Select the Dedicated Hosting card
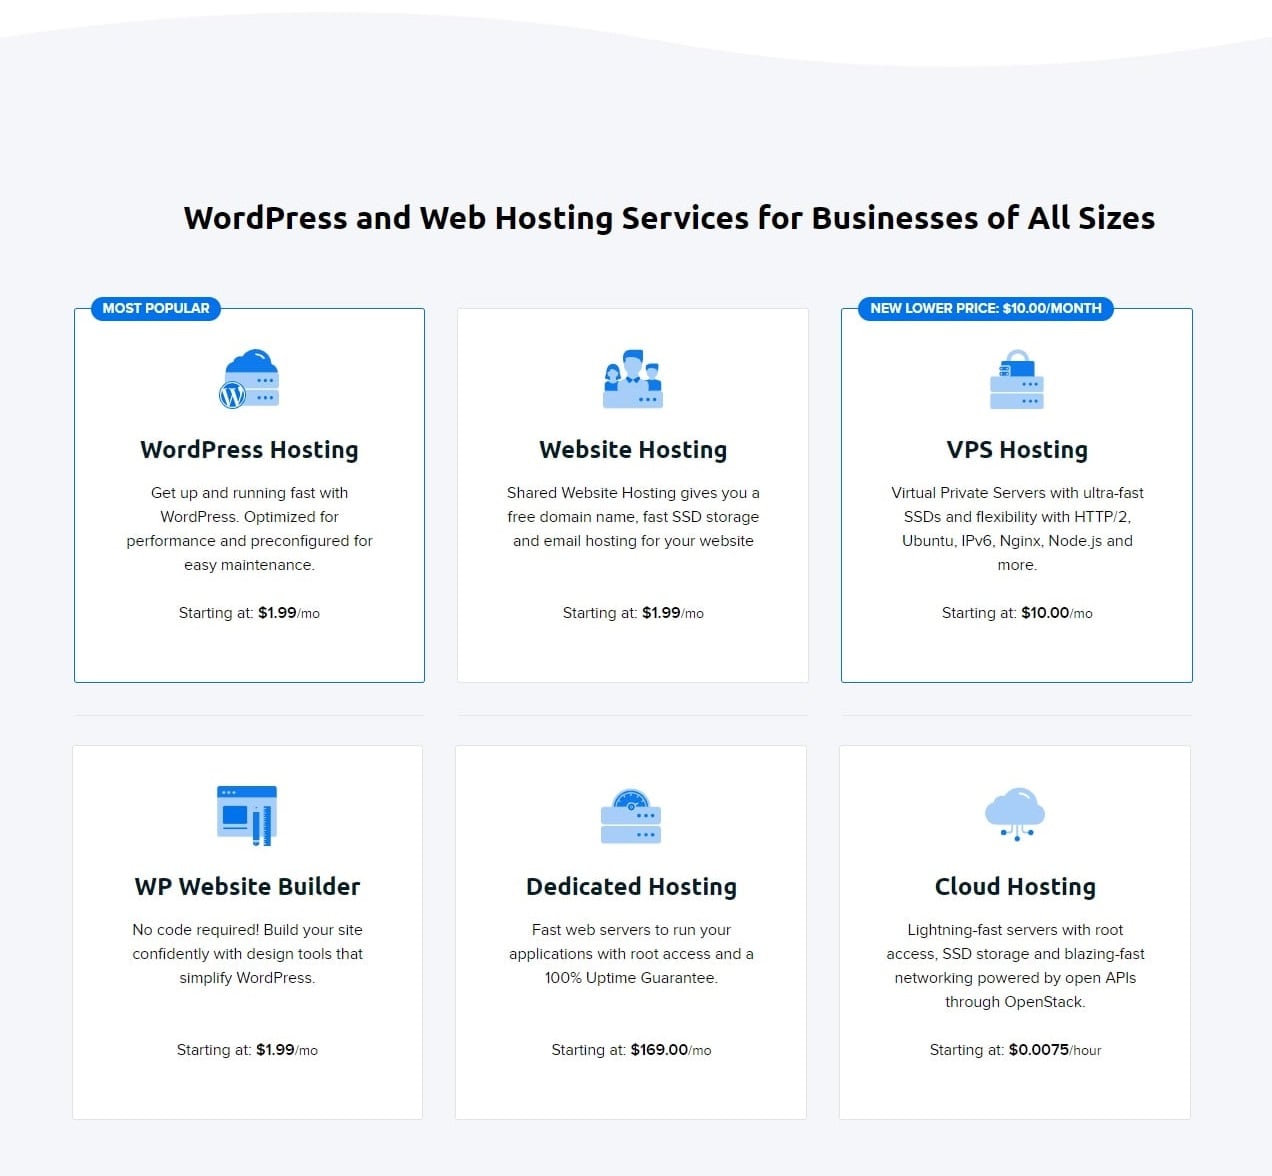The width and height of the screenshot is (1272, 1176). pyautogui.click(x=631, y=931)
